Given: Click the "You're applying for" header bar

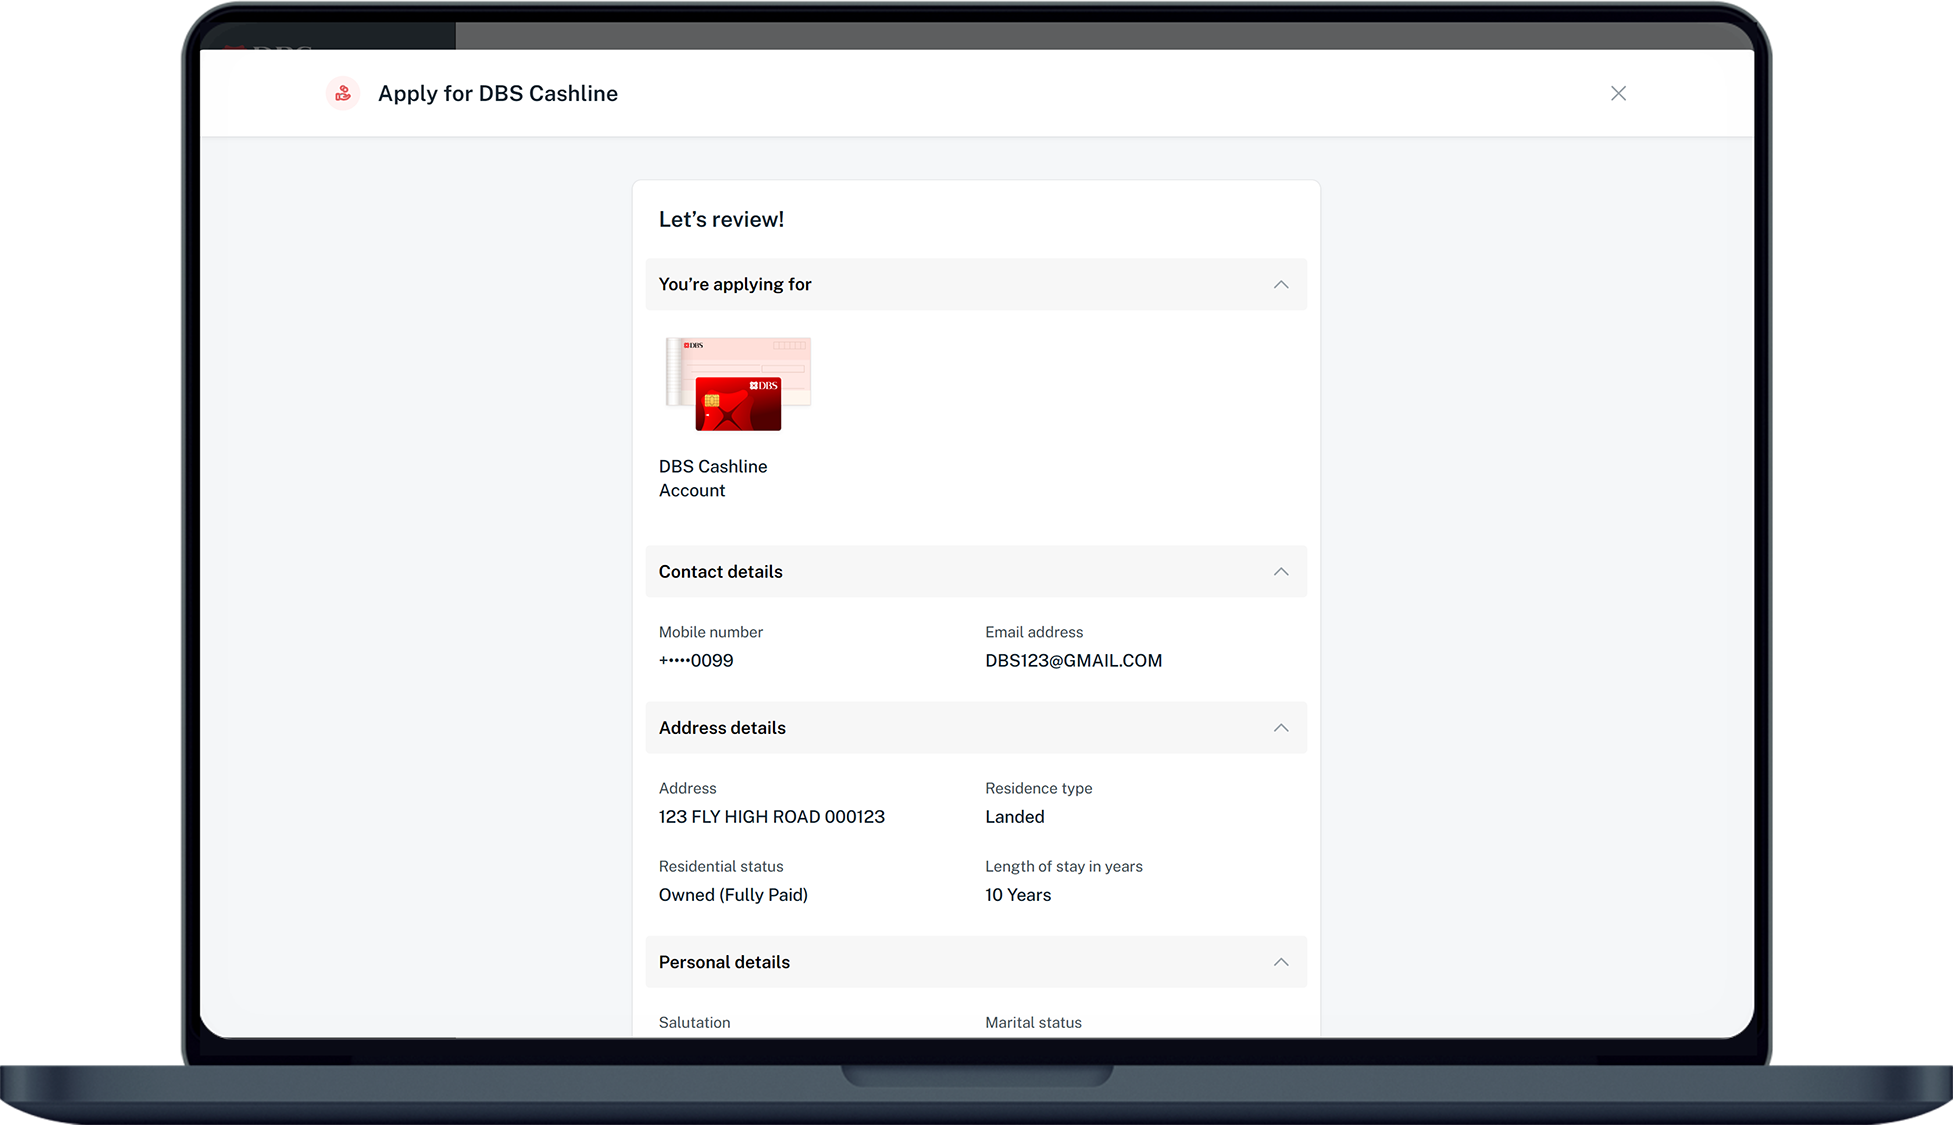Looking at the screenshot, I should [x=975, y=285].
